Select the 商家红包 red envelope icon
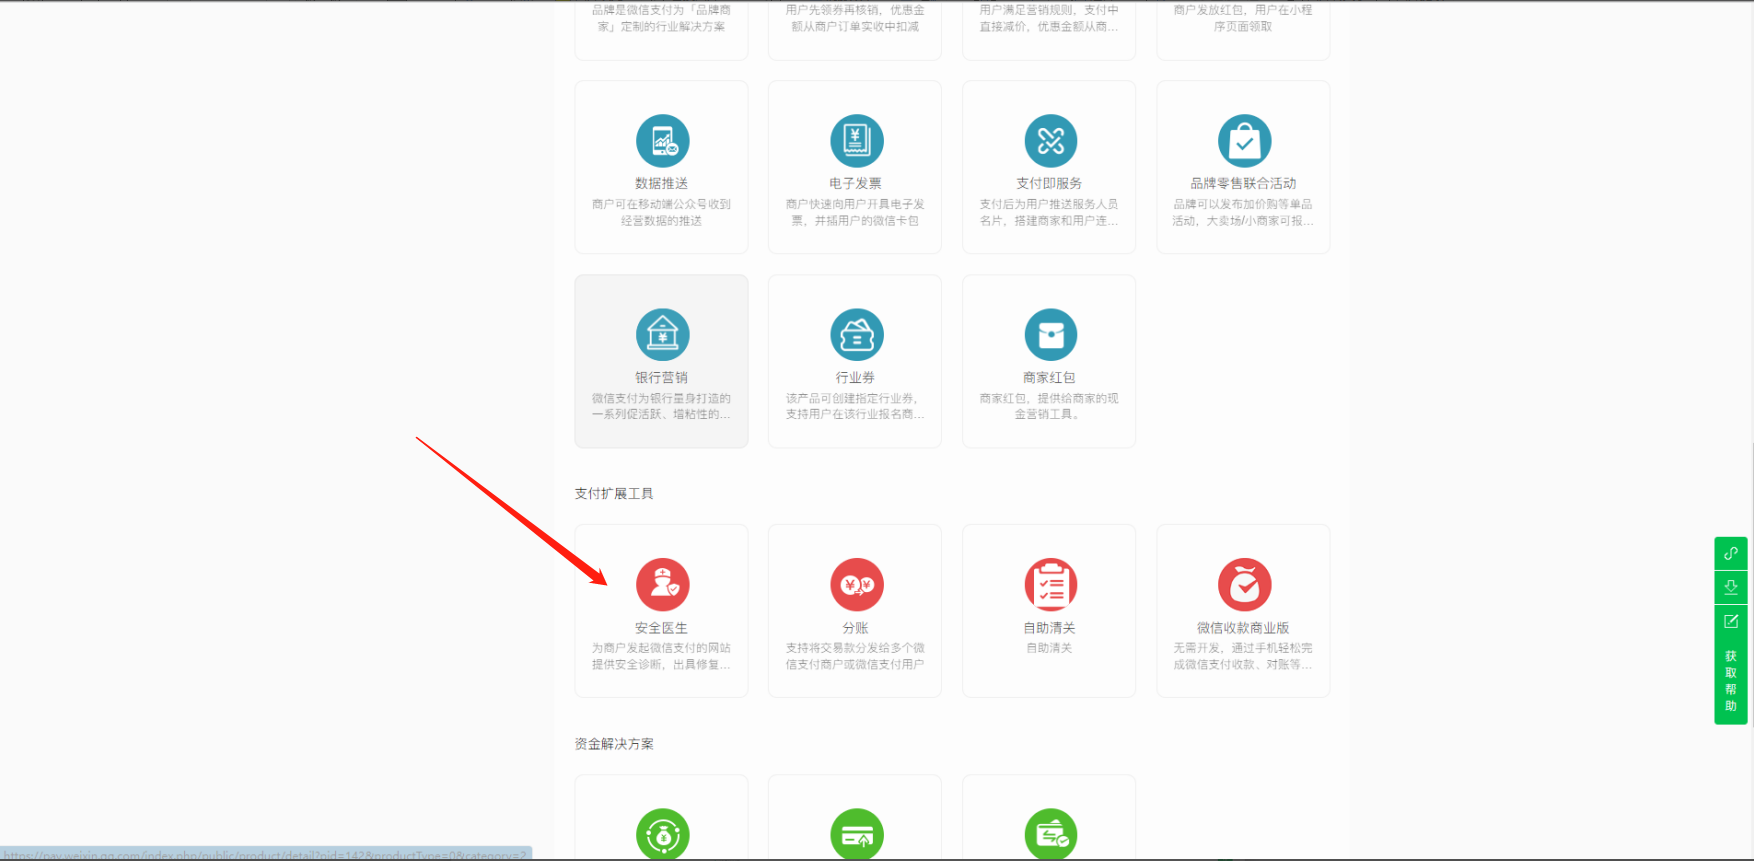 tap(1050, 335)
